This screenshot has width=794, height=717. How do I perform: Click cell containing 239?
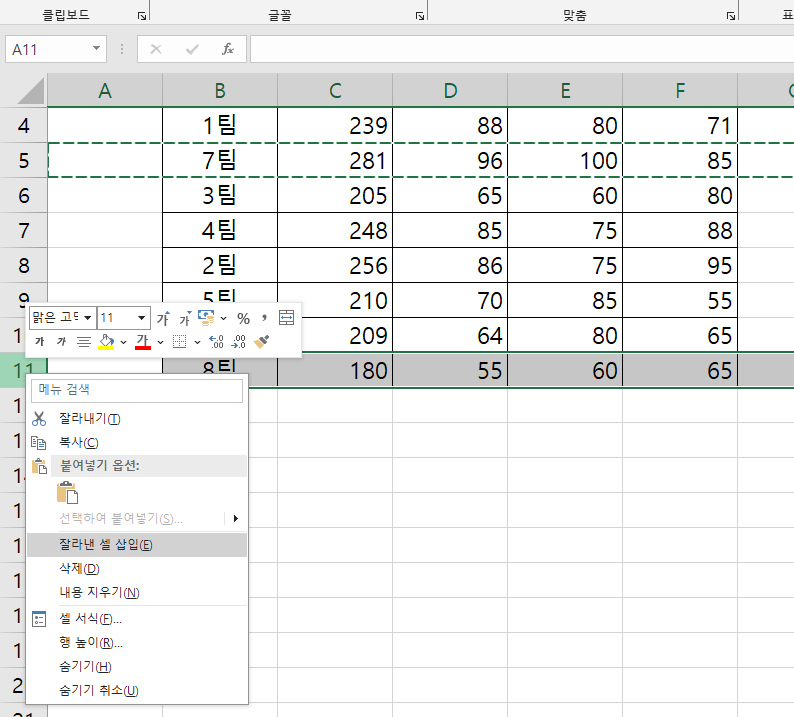click(335, 126)
